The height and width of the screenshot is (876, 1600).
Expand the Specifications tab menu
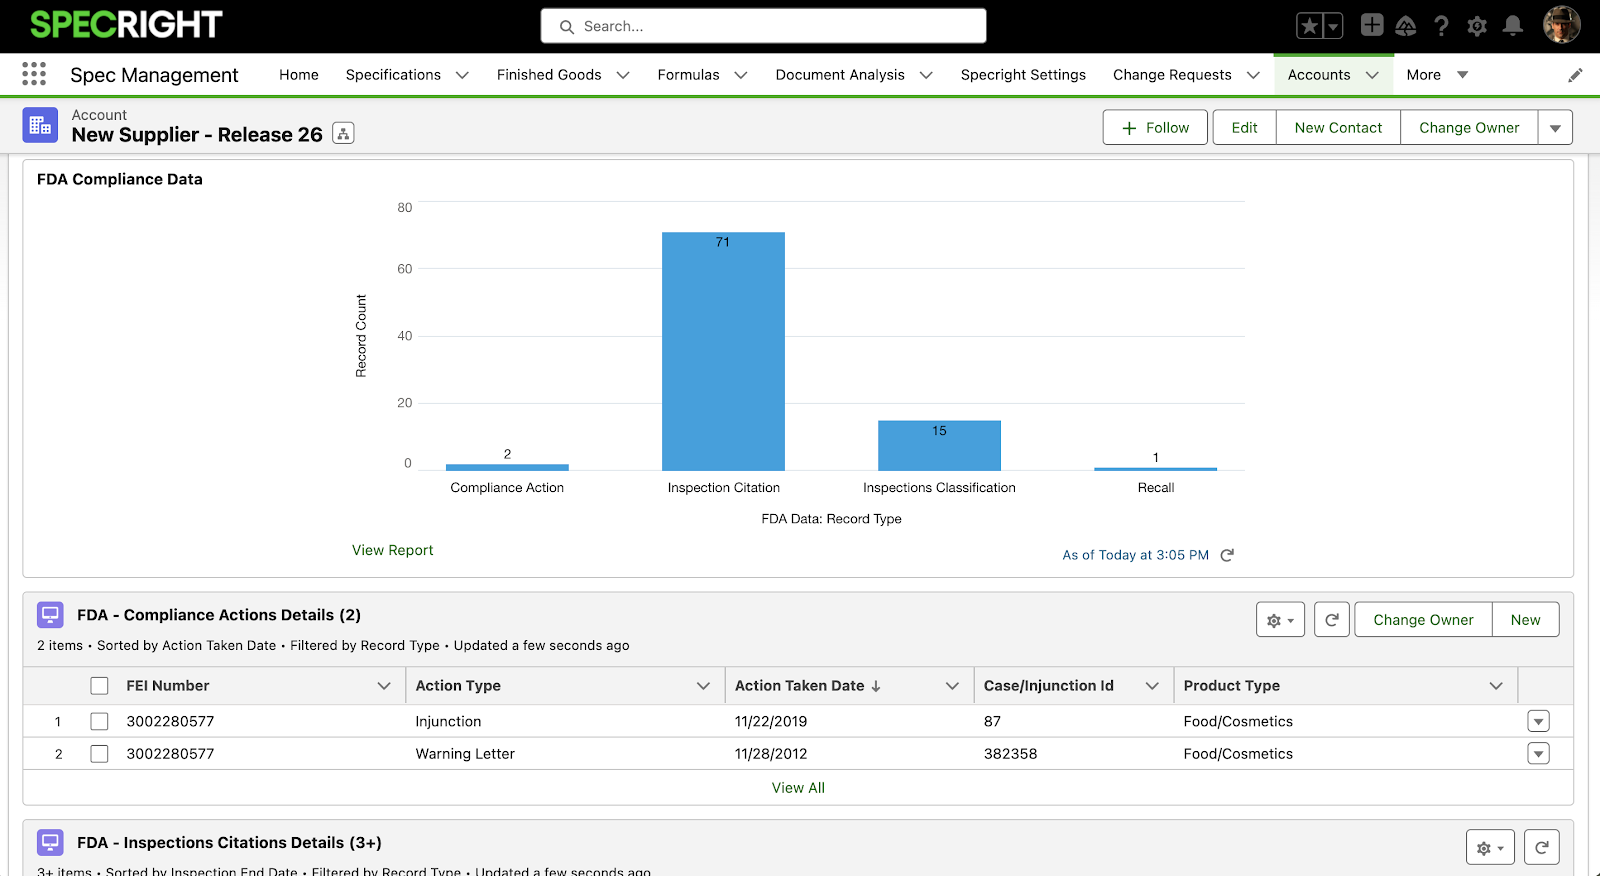462,75
